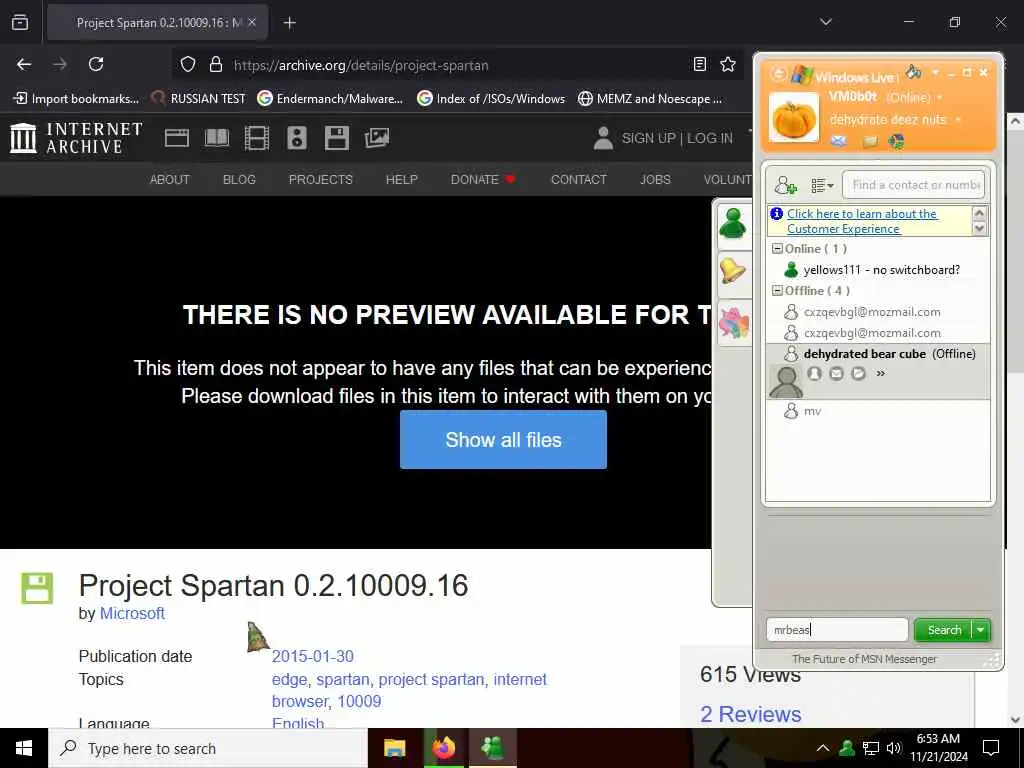Open File Explorer from the taskbar

tap(394, 748)
